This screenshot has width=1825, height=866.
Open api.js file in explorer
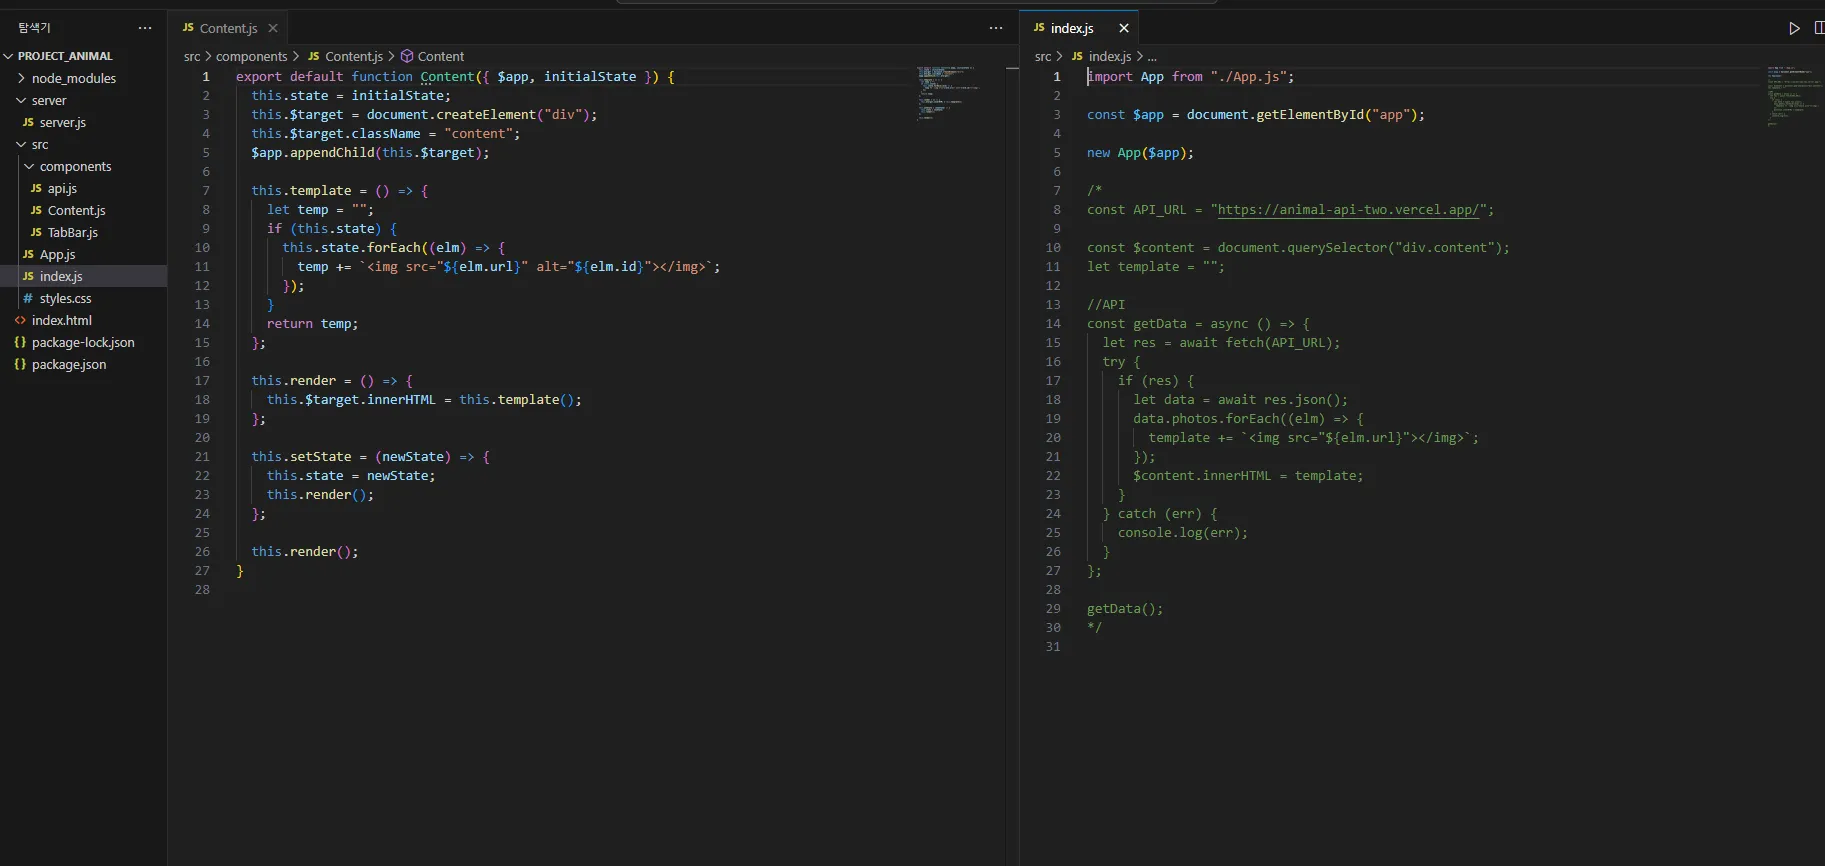(62, 188)
